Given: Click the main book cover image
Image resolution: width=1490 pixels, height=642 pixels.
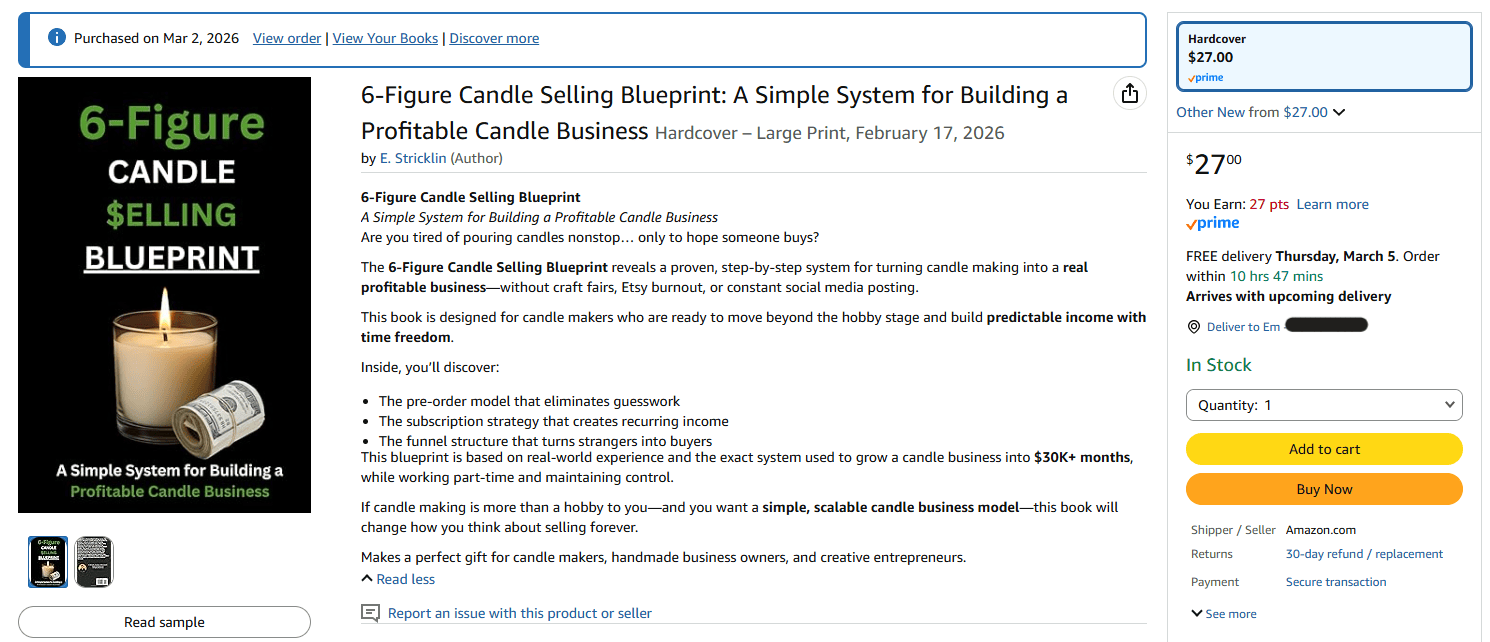Looking at the screenshot, I should (164, 295).
